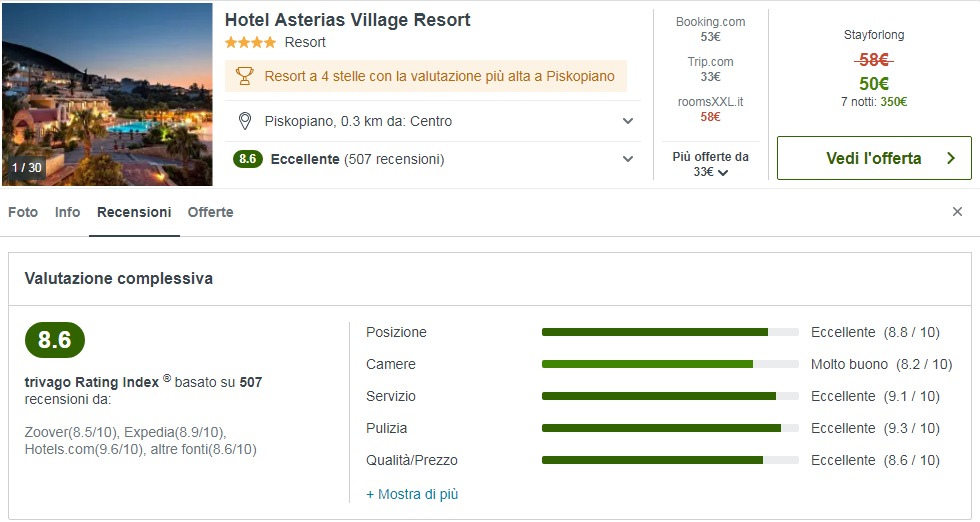Click the four-star rating icons

pos(250,43)
